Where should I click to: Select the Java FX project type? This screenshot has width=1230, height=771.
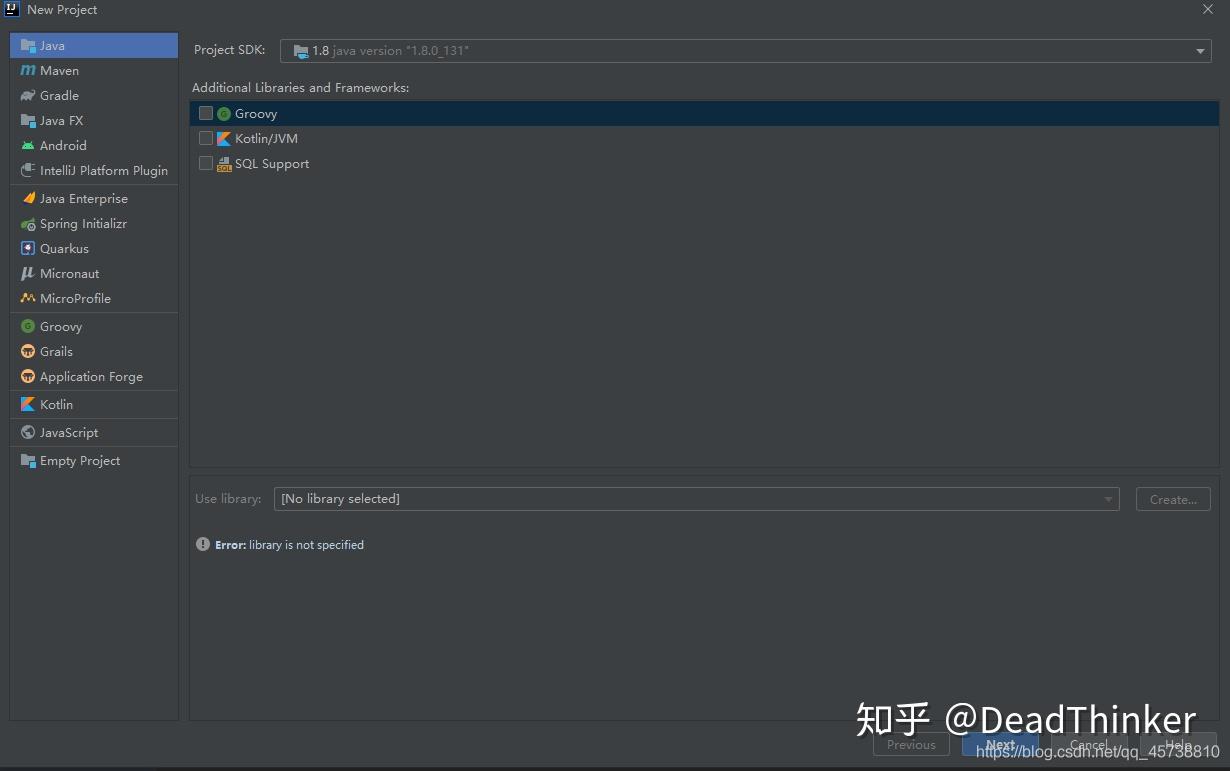point(60,120)
